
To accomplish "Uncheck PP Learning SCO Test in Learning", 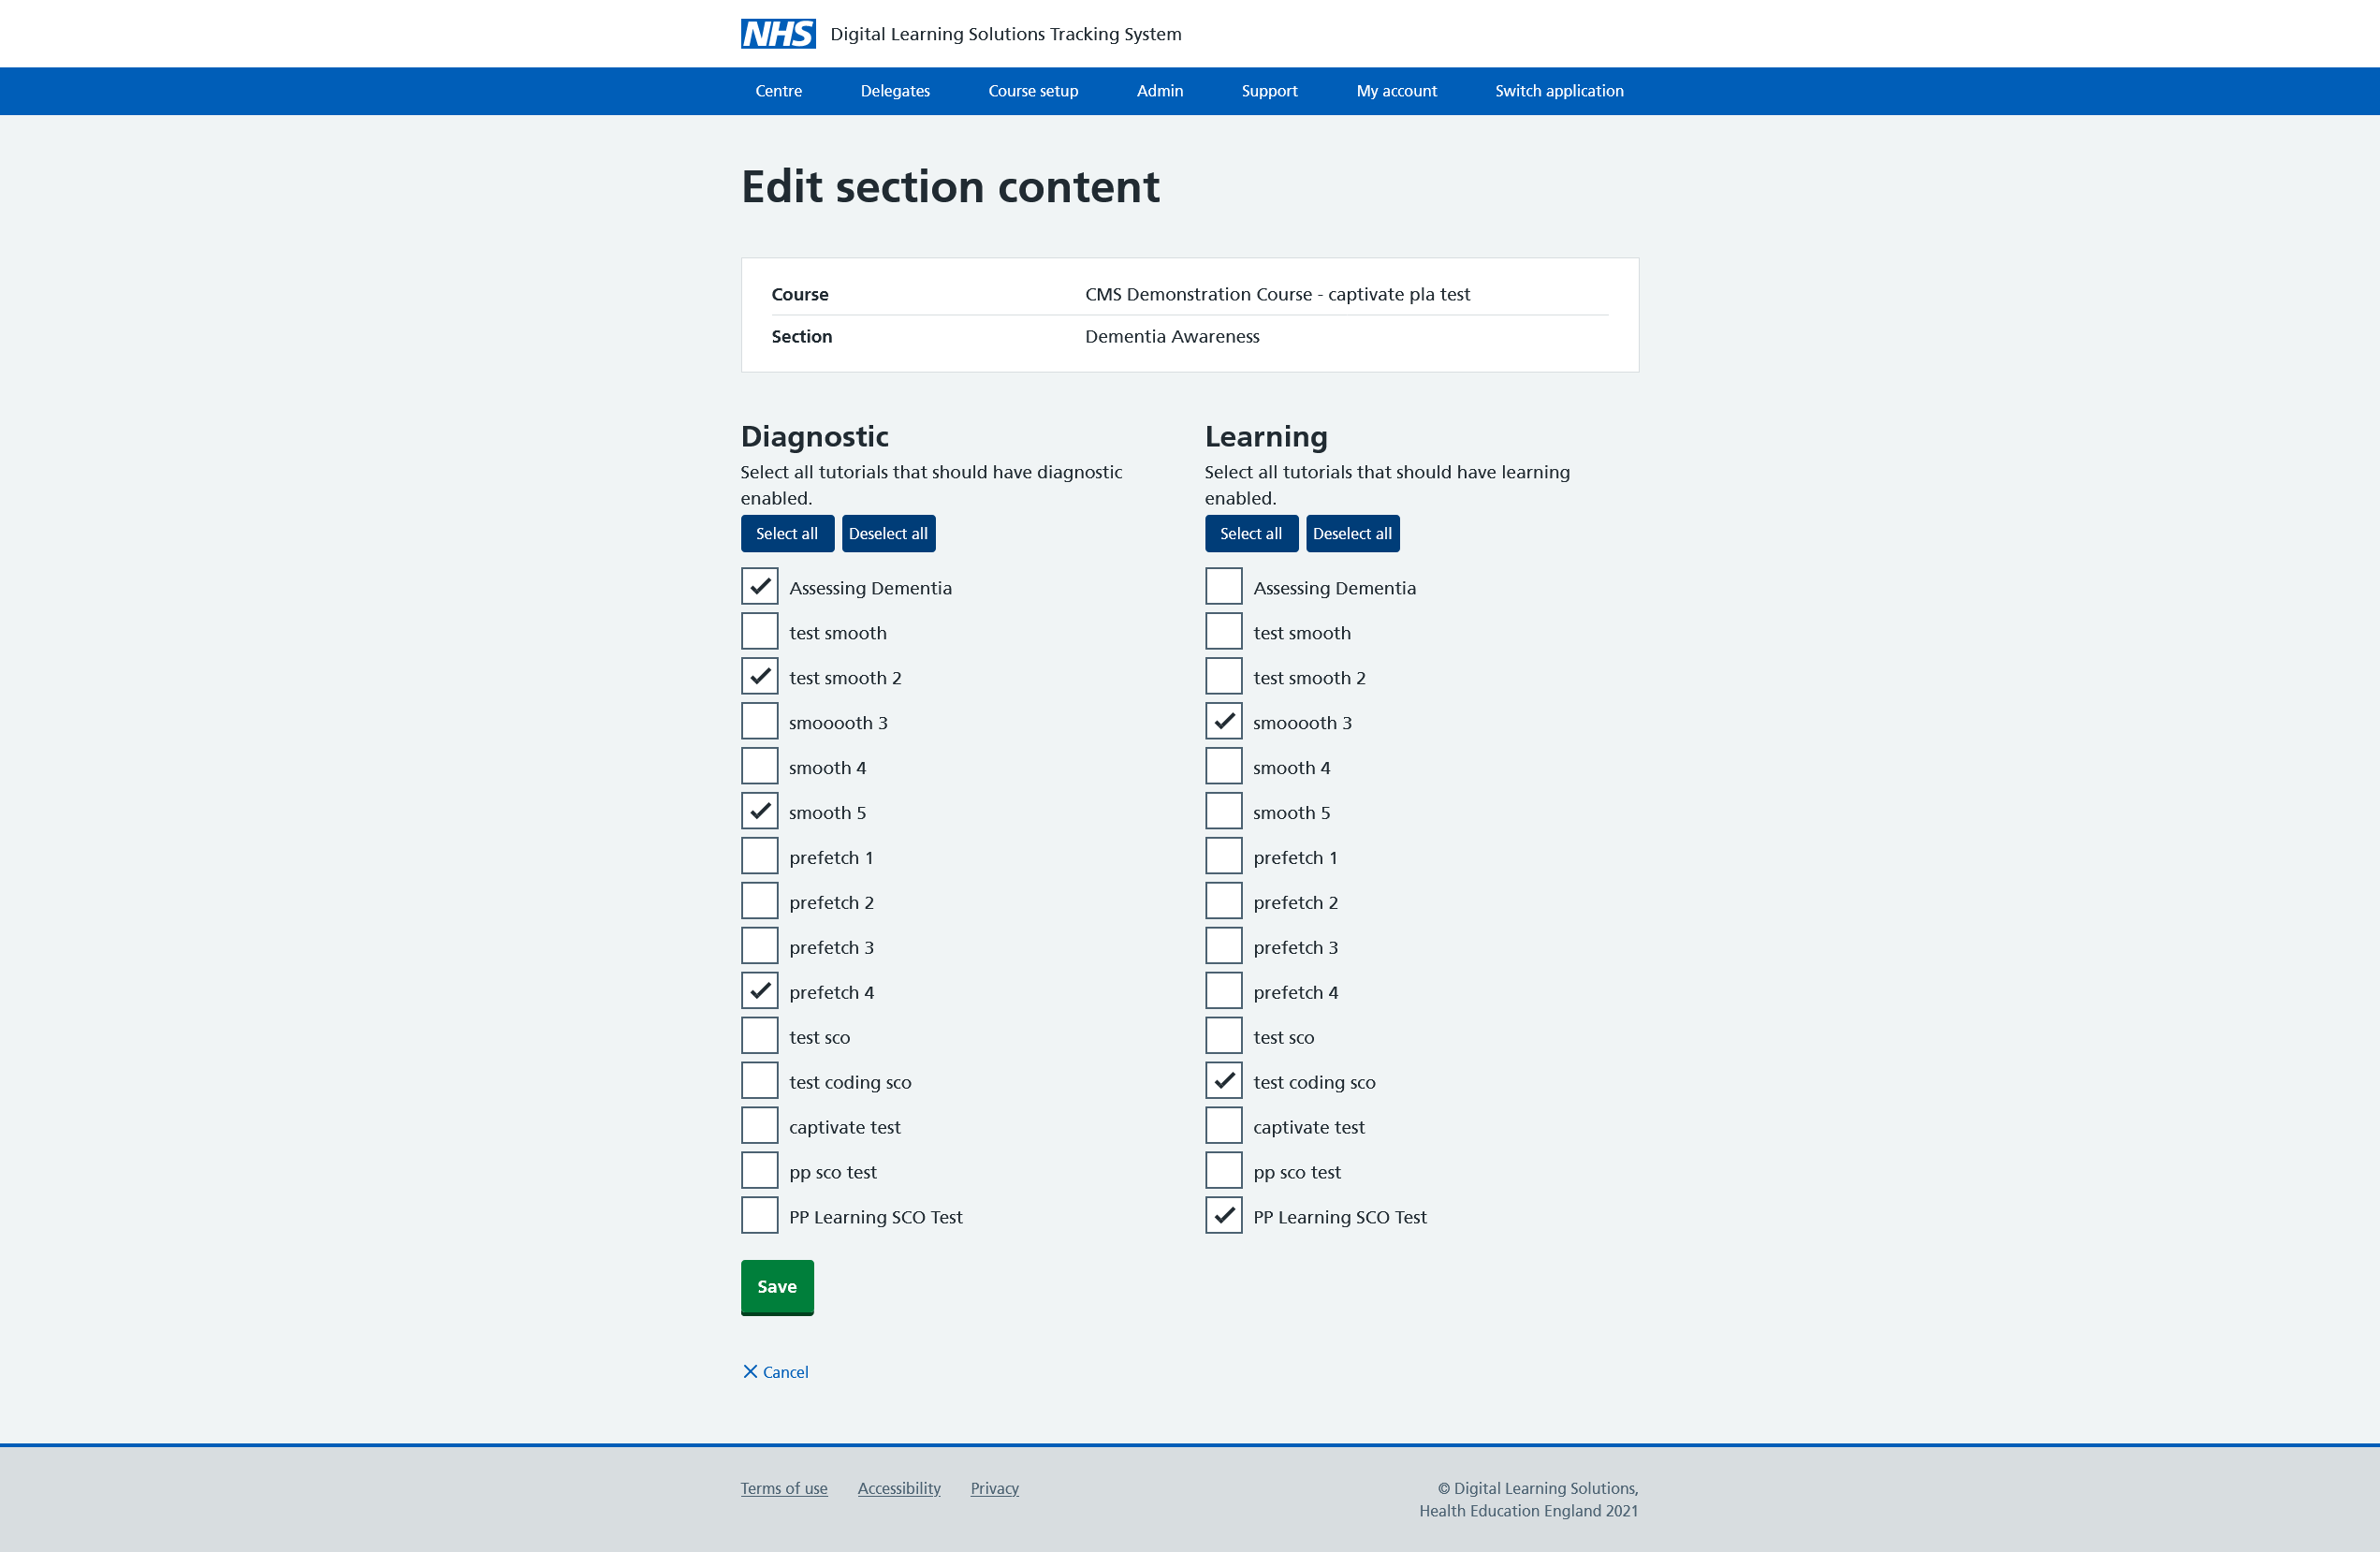I will [x=1223, y=1216].
